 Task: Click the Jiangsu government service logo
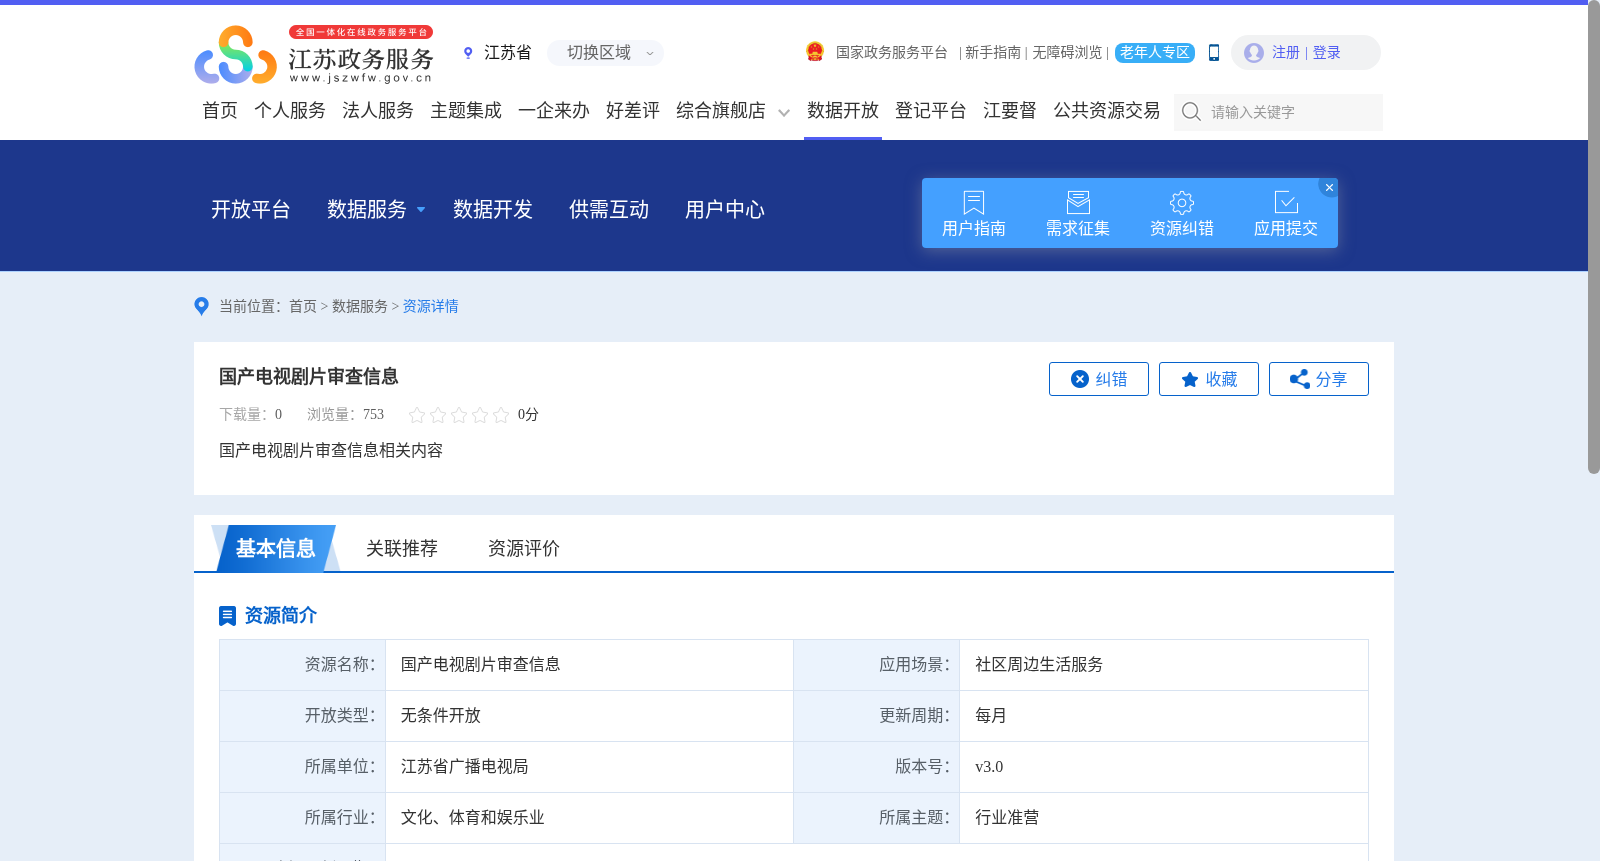314,55
